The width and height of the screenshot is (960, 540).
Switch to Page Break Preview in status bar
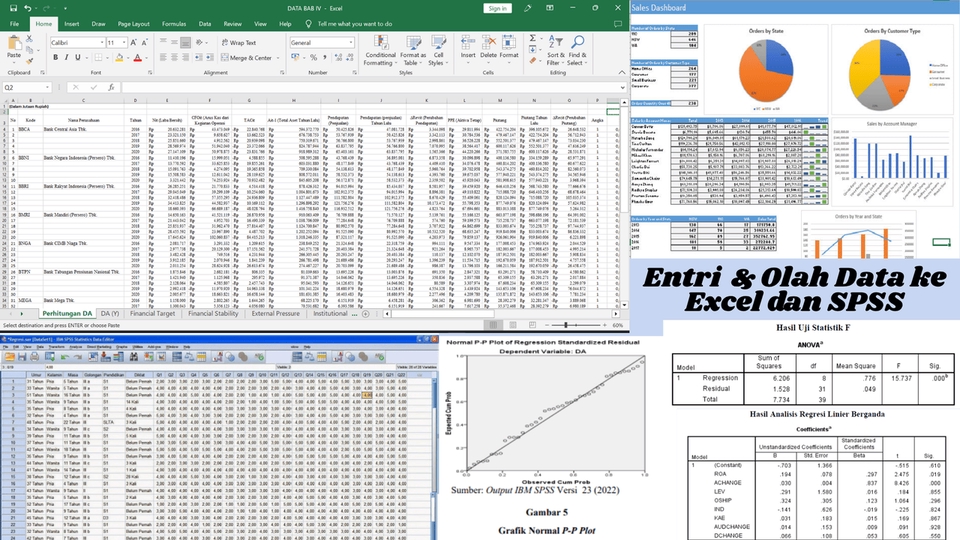[531, 325]
